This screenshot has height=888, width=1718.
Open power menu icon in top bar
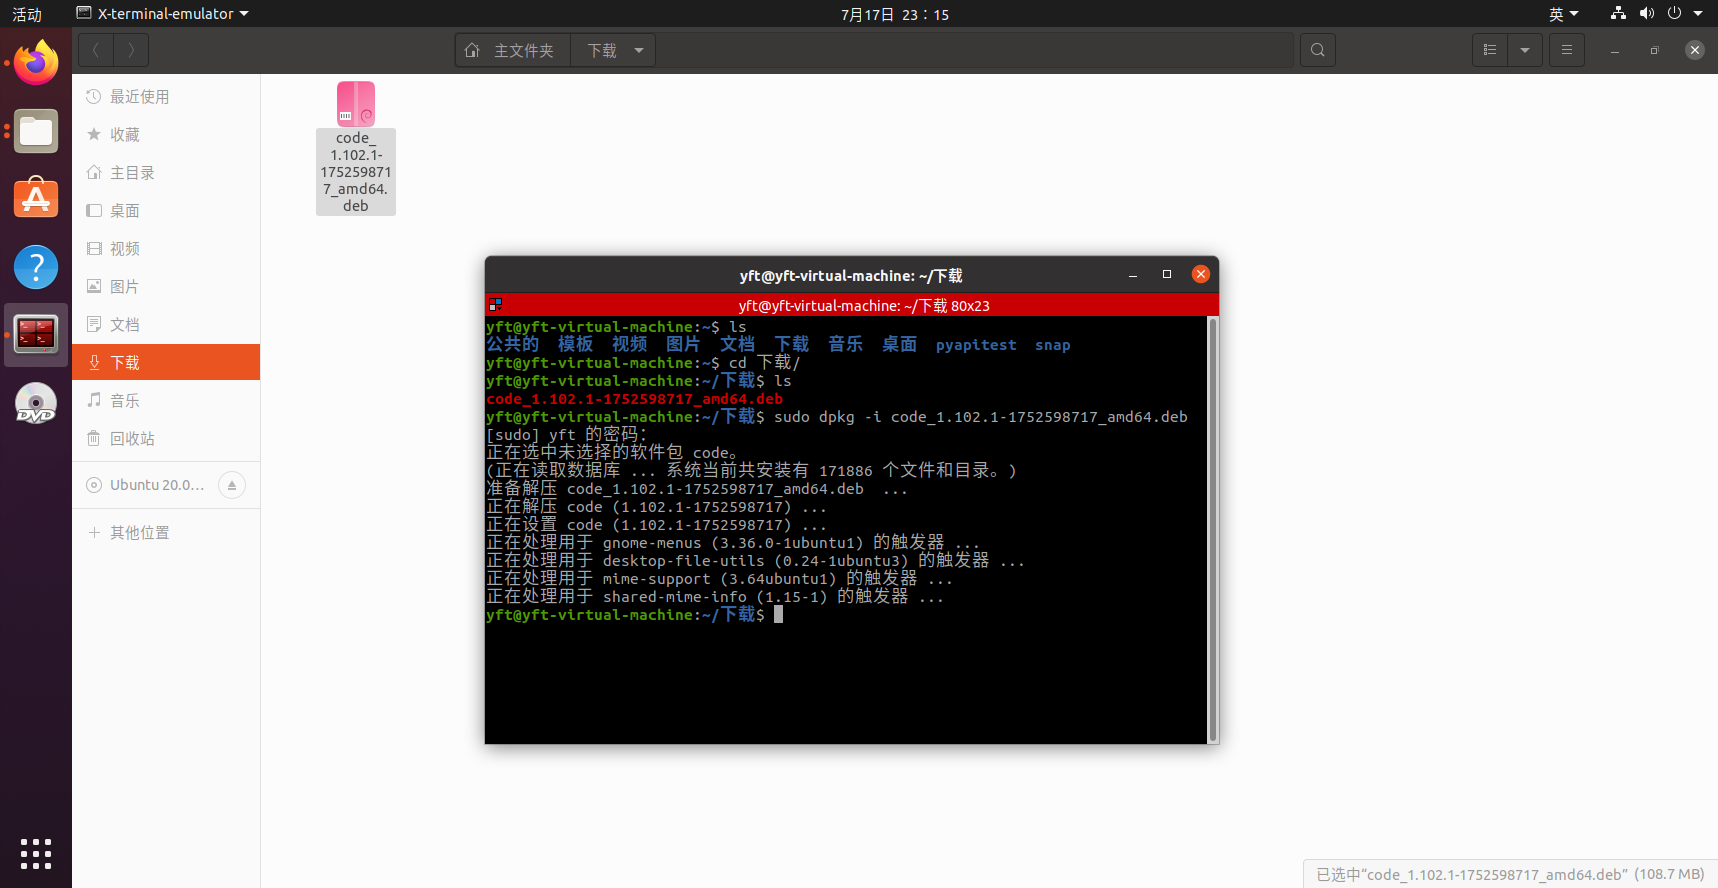[1675, 13]
